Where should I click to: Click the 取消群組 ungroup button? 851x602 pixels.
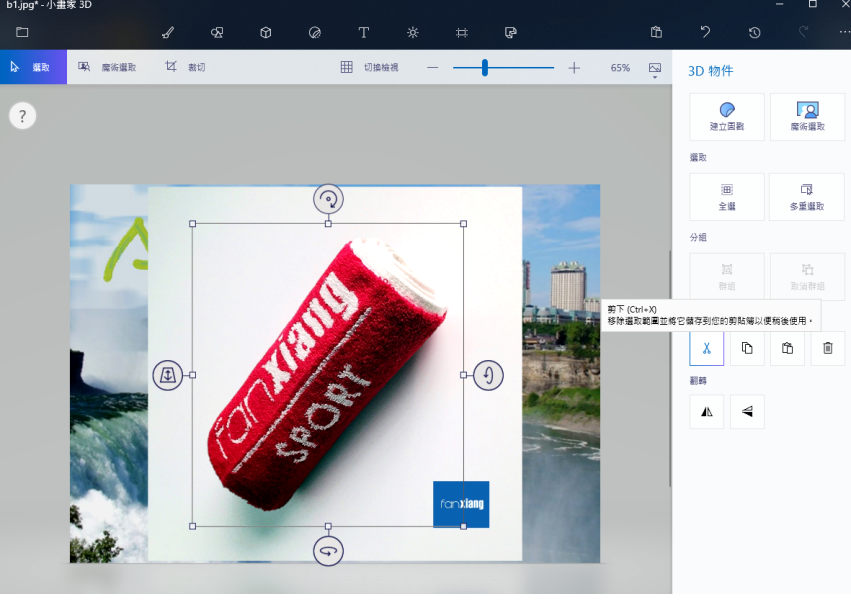(x=807, y=276)
